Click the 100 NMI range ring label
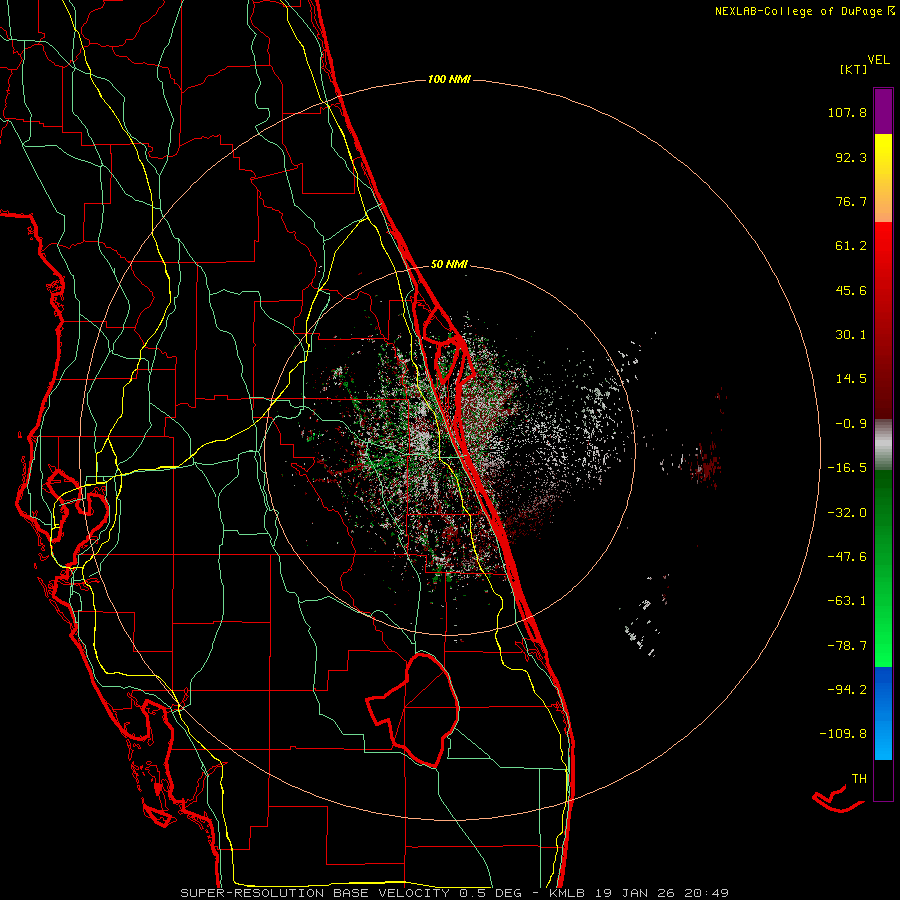The image size is (900, 900). pyautogui.click(x=449, y=79)
